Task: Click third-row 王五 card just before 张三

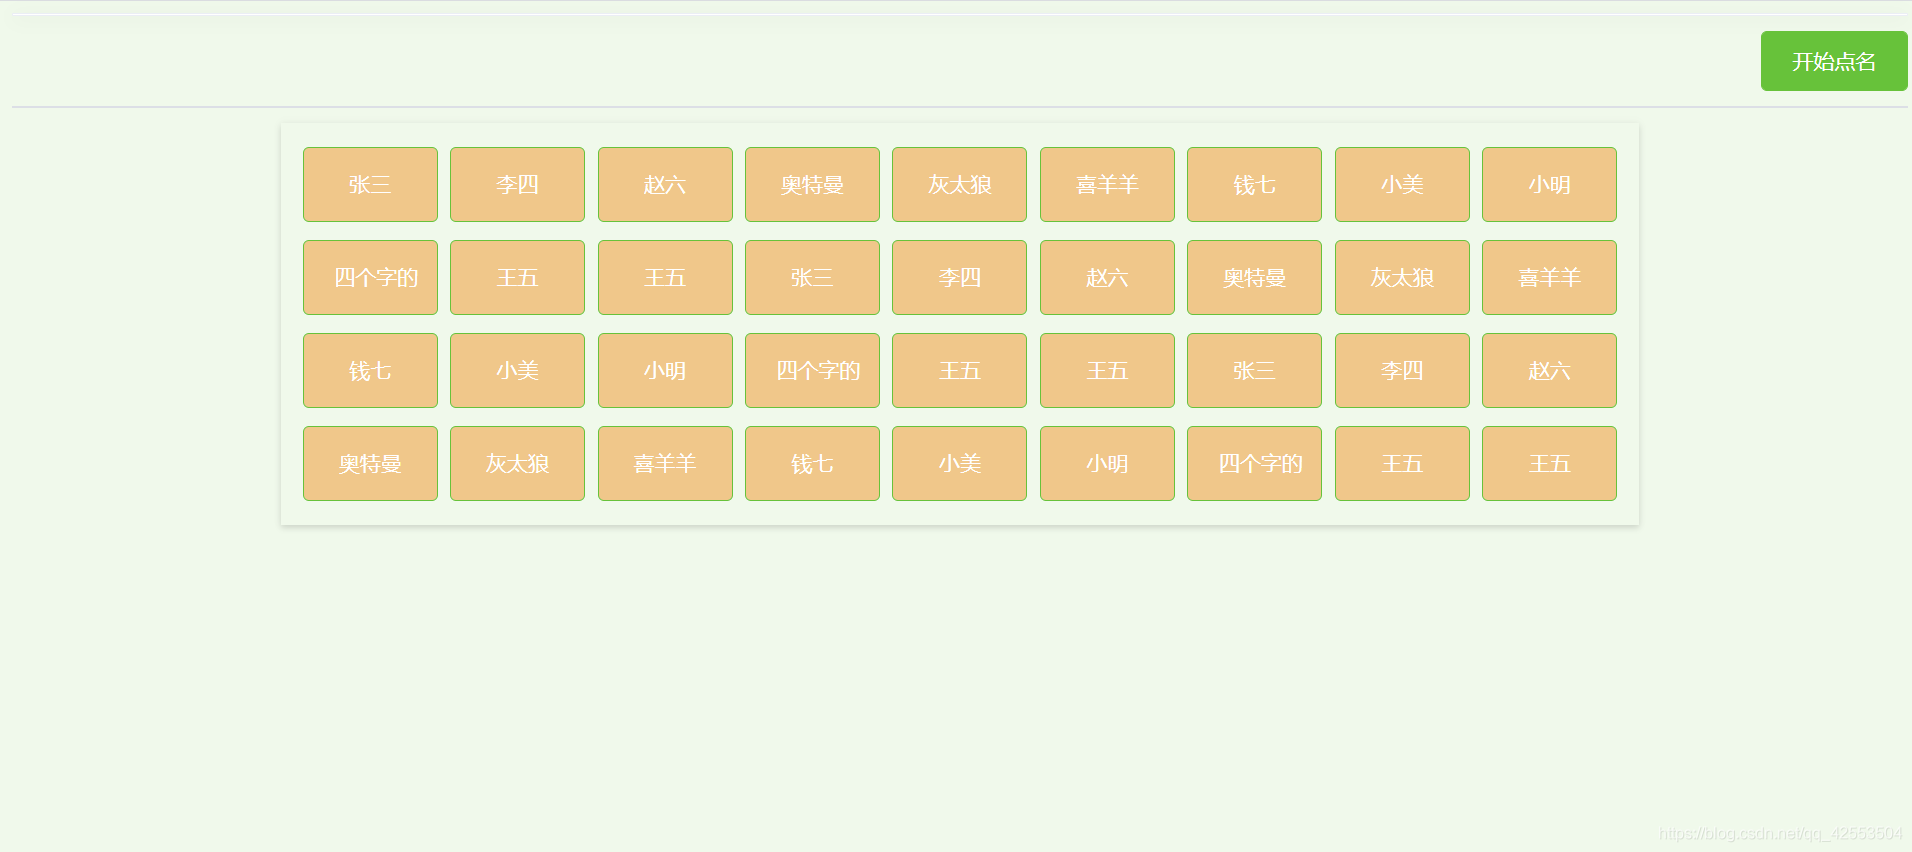Action: [1107, 370]
